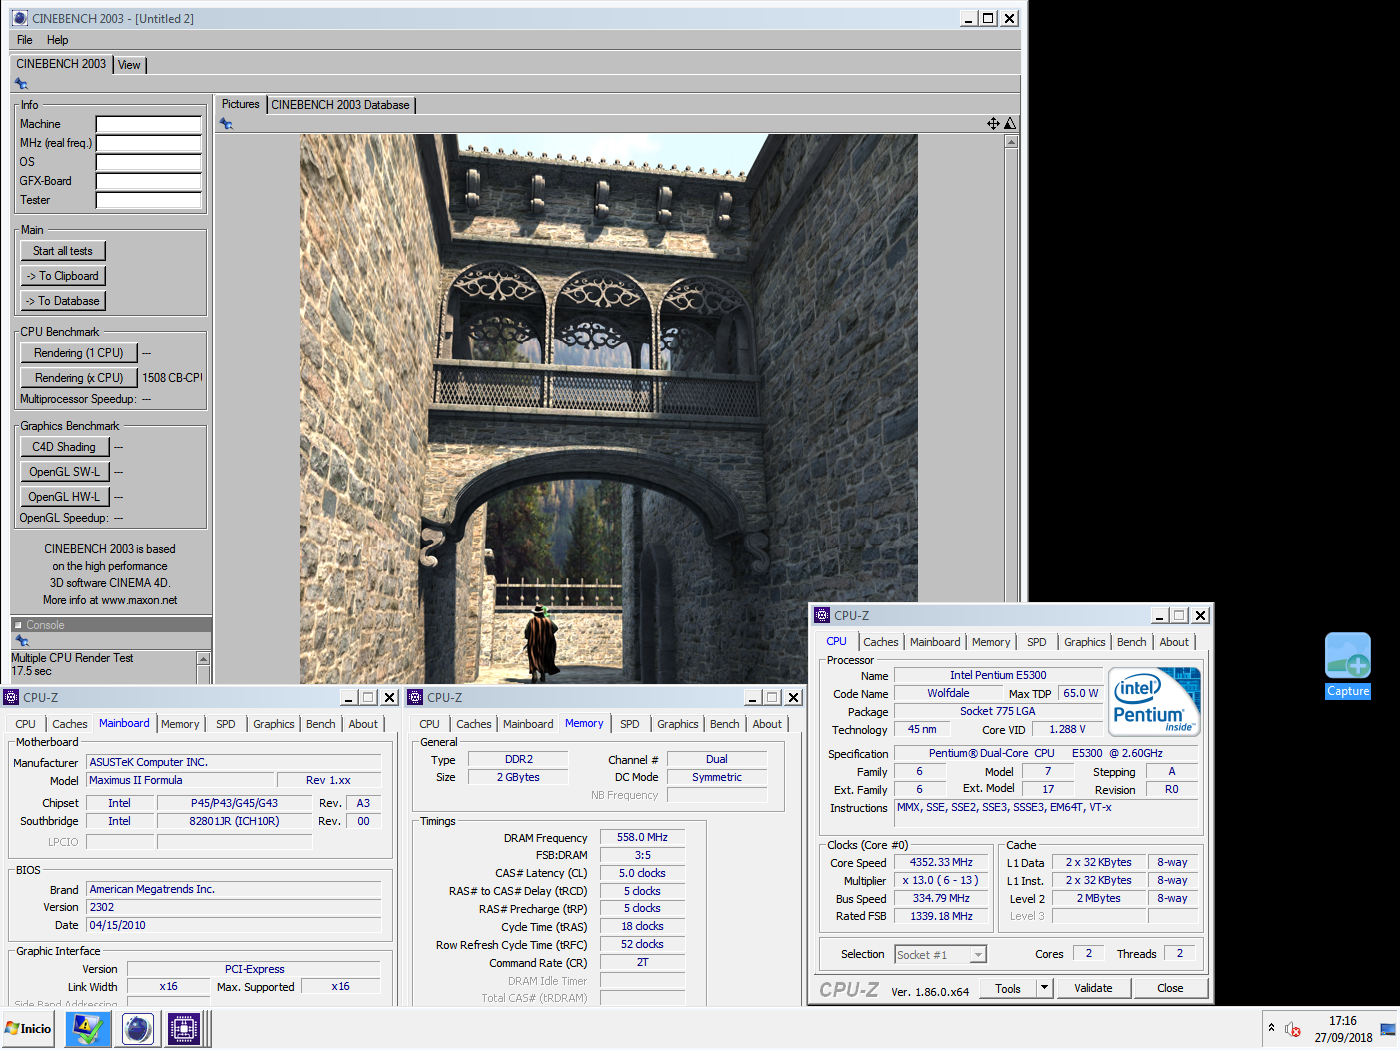Click the rendered castle image
1400x1050 pixels.
[609, 408]
